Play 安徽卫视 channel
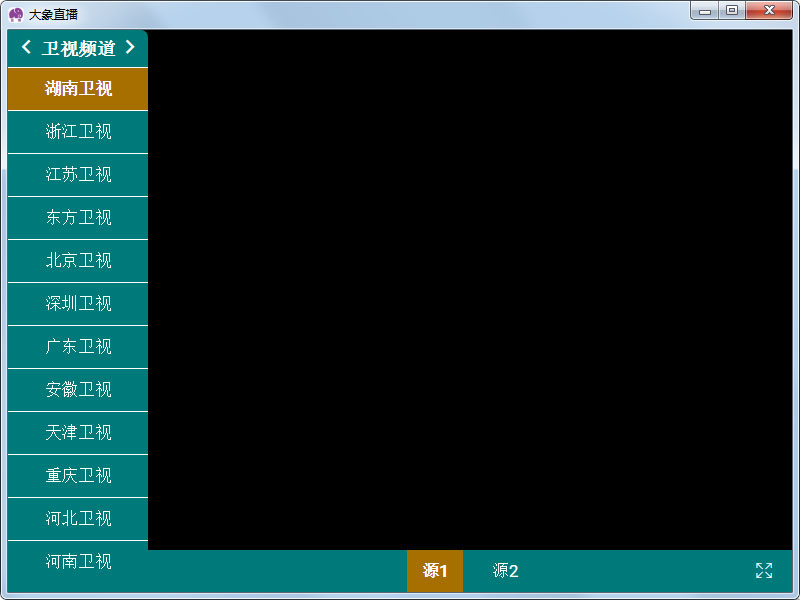 [78, 390]
